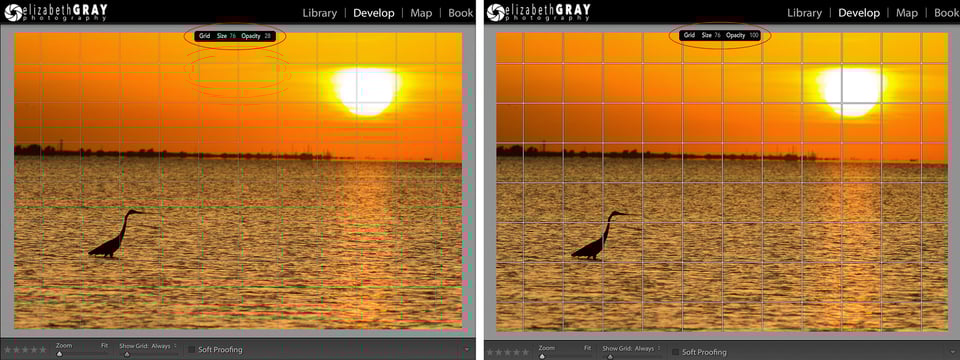Open toolbar options arrow in Opacity 100 window
Image resolution: width=960 pixels, height=360 pixels.
(953, 351)
